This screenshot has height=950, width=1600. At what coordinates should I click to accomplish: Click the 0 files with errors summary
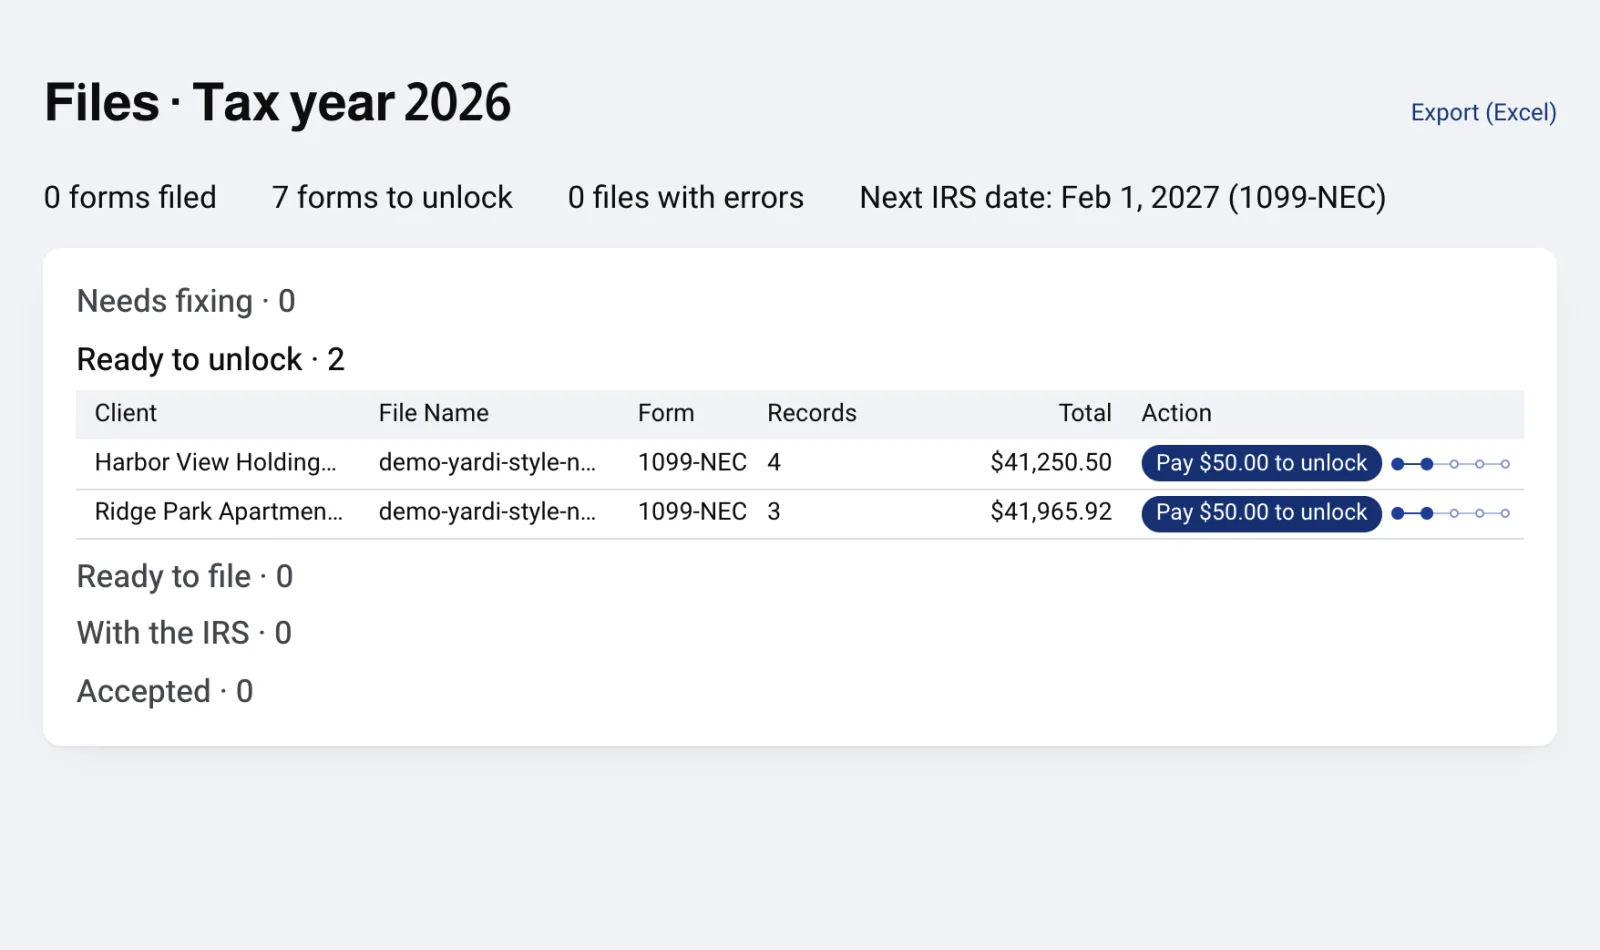[686, 197]
